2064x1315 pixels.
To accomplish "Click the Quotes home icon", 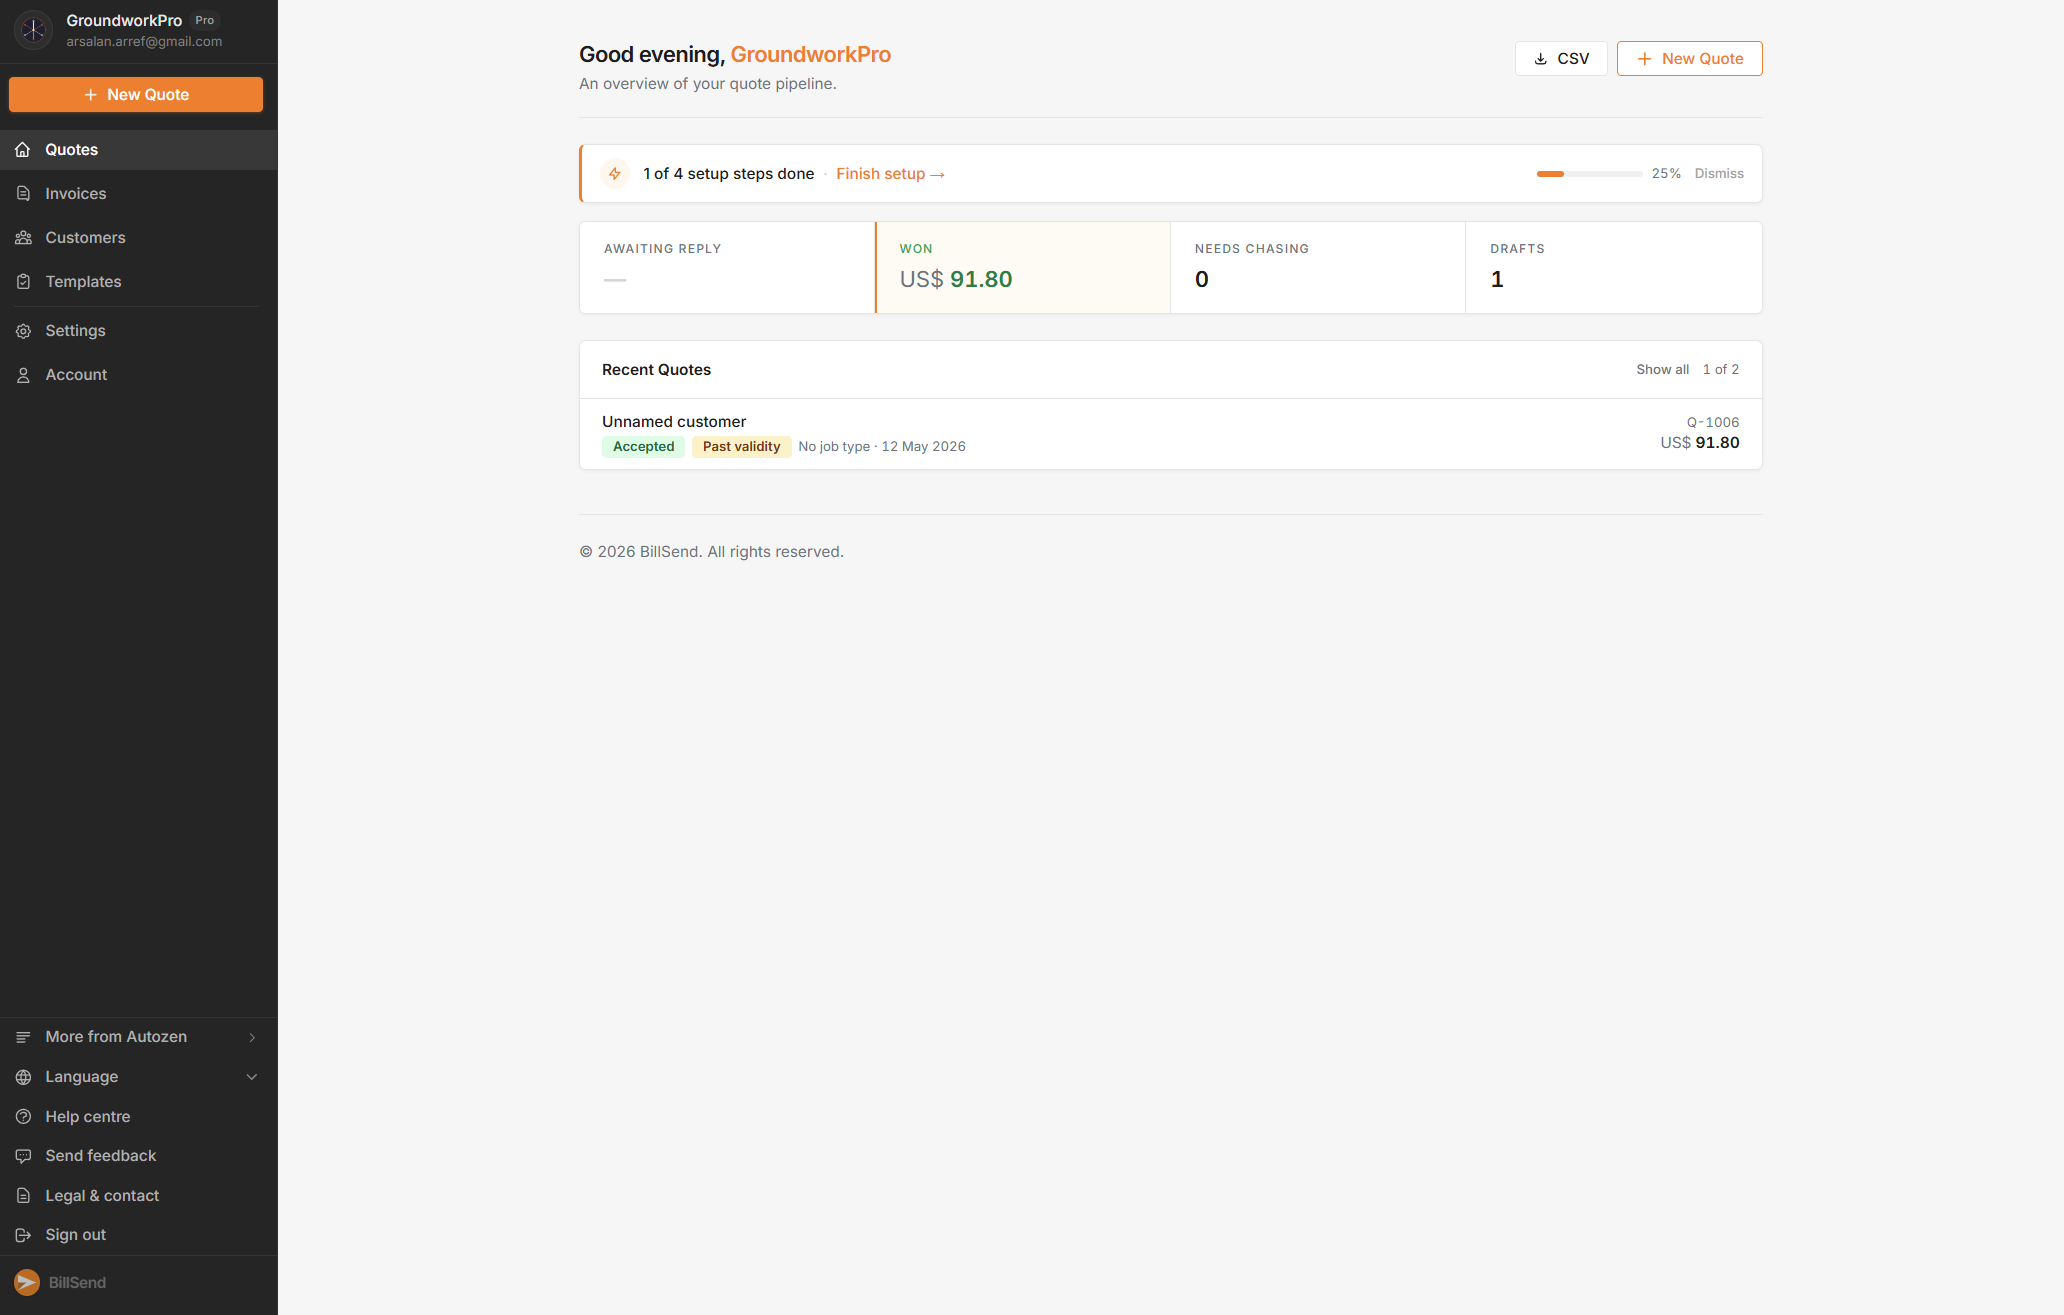I will (23, 150).
